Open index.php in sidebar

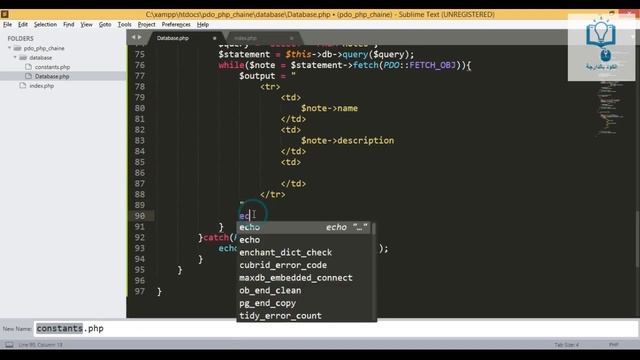42,86
